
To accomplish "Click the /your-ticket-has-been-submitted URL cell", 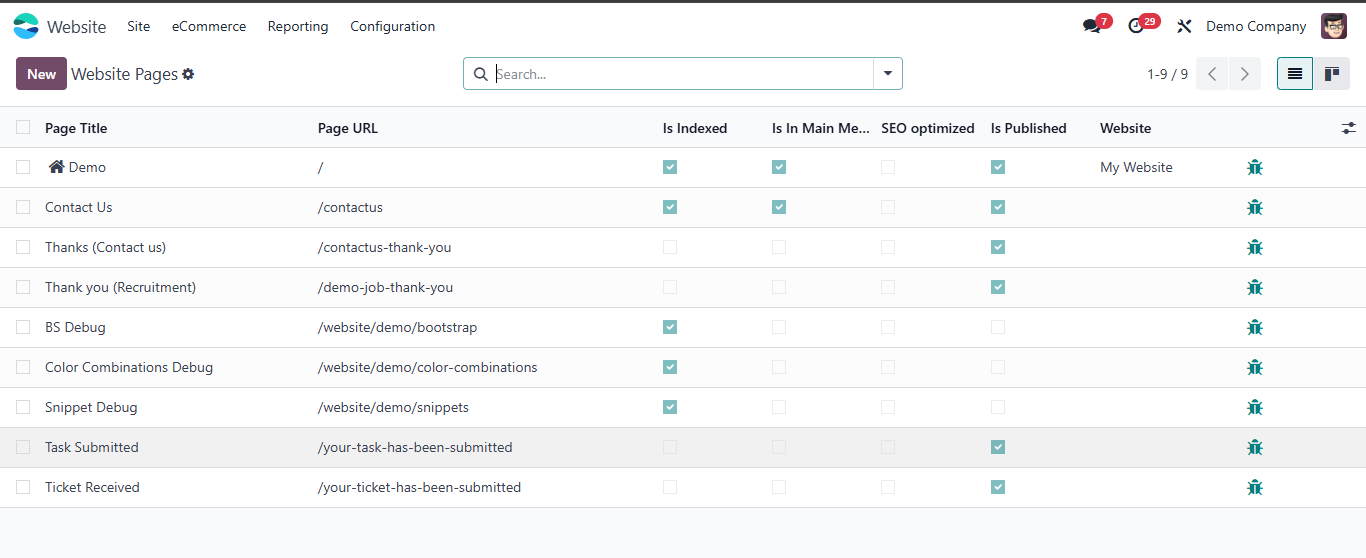I will 419,487.
